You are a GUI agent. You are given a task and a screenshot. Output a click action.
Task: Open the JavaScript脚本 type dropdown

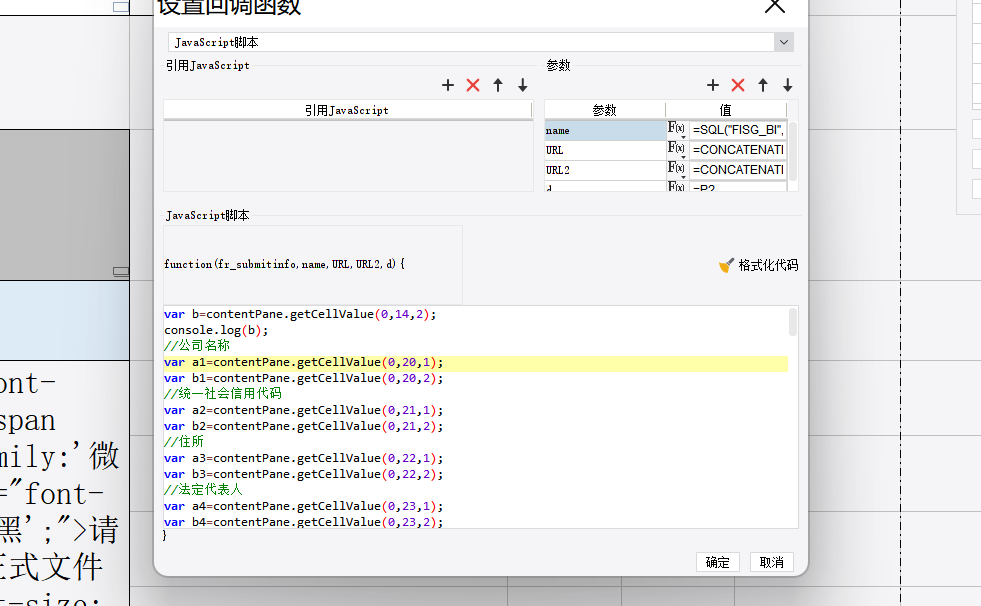pyautogui.click(x=783, y=42)
